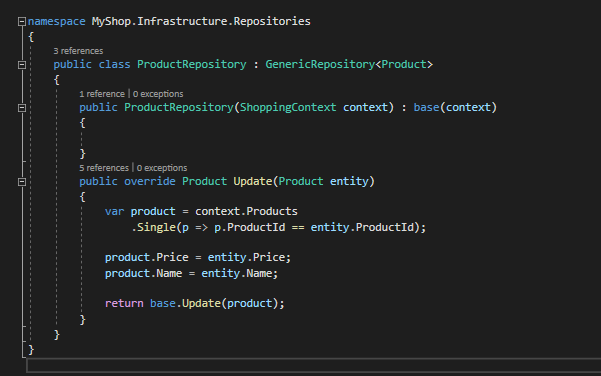Show '0 exceptions' CodeLens above the constructor
The height and width of the screenshot is (376, 601).
click(x=158, y=94)
